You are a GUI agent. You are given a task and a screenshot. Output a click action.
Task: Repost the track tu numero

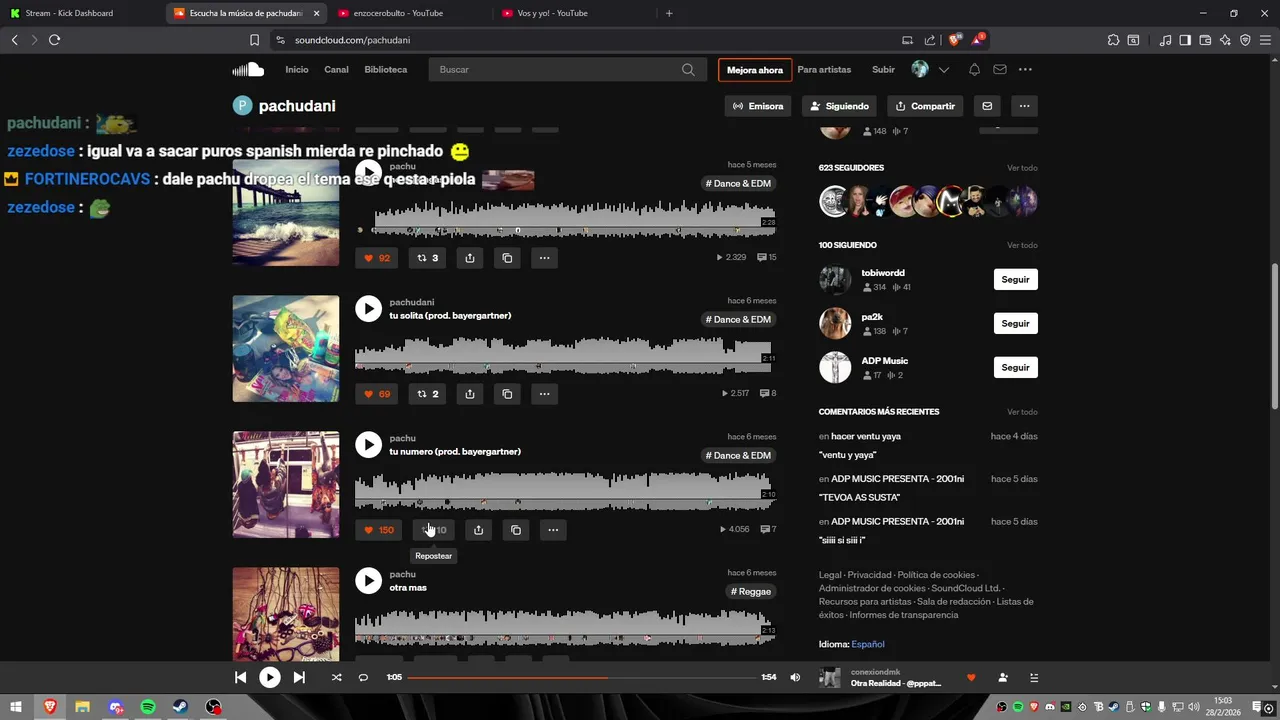(x=433, y=530)
